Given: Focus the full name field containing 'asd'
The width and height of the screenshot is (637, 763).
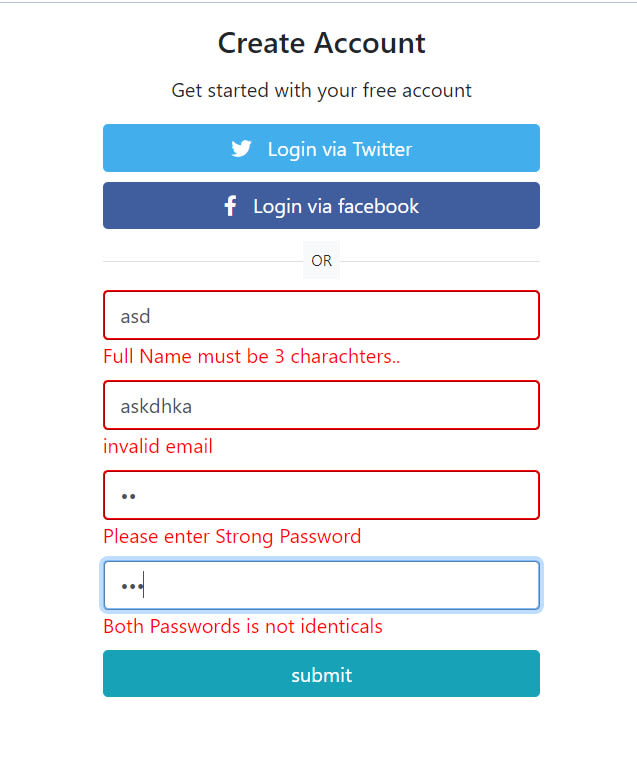Looking at the screenshot, I should pyautogui.click(x=321, y=316).
